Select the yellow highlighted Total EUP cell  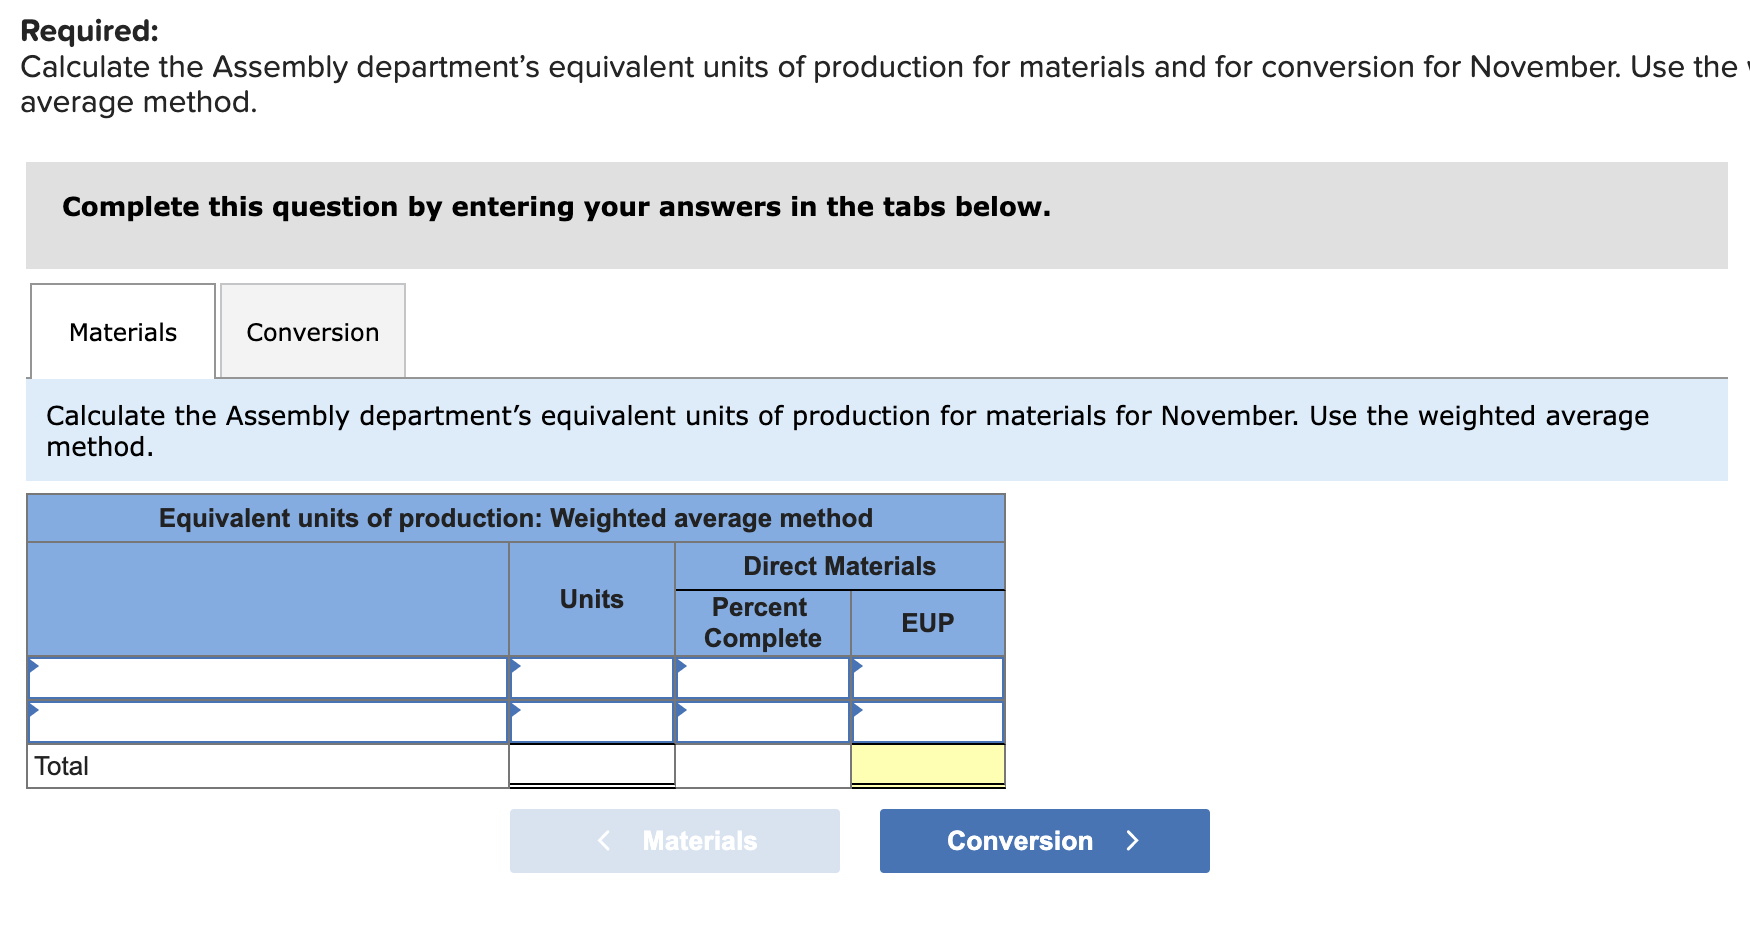[x=927, y=765]
